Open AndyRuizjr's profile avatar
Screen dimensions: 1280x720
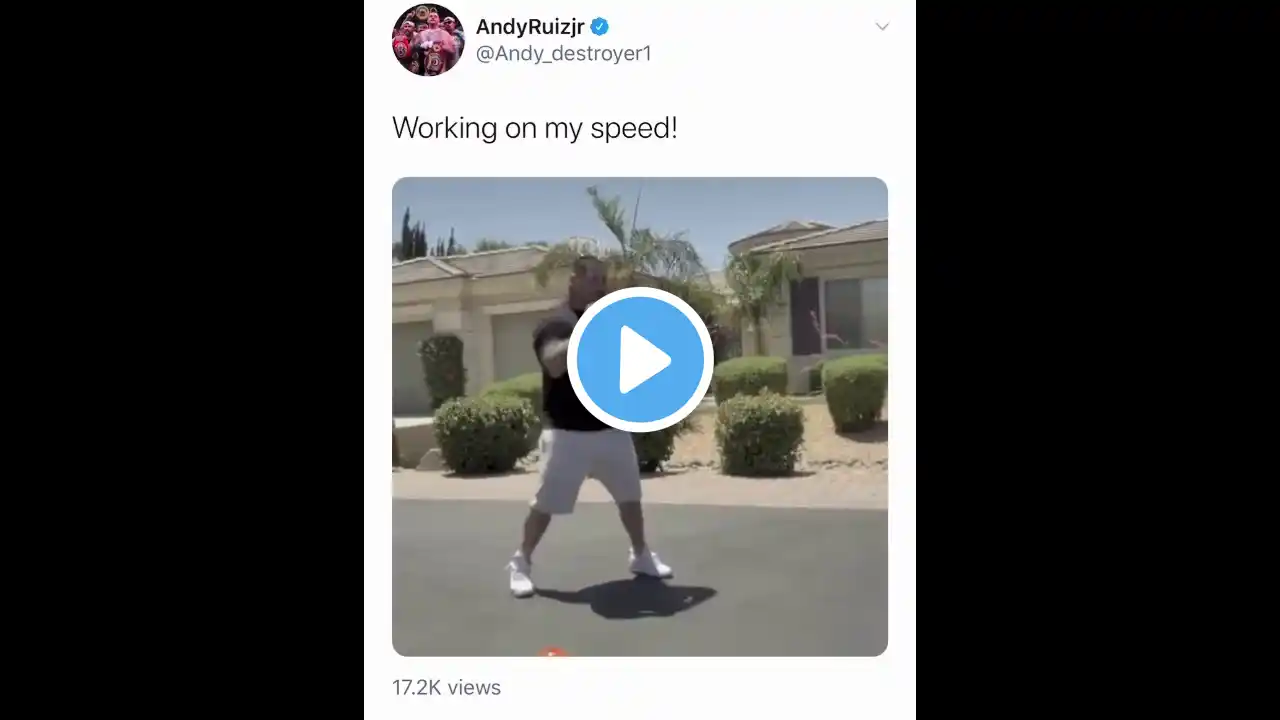[x=428, y=40]
